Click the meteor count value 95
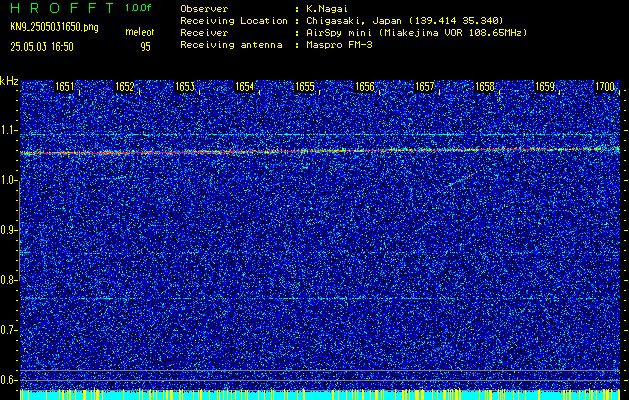The image size is (629, 400). [x=145, y=47]
